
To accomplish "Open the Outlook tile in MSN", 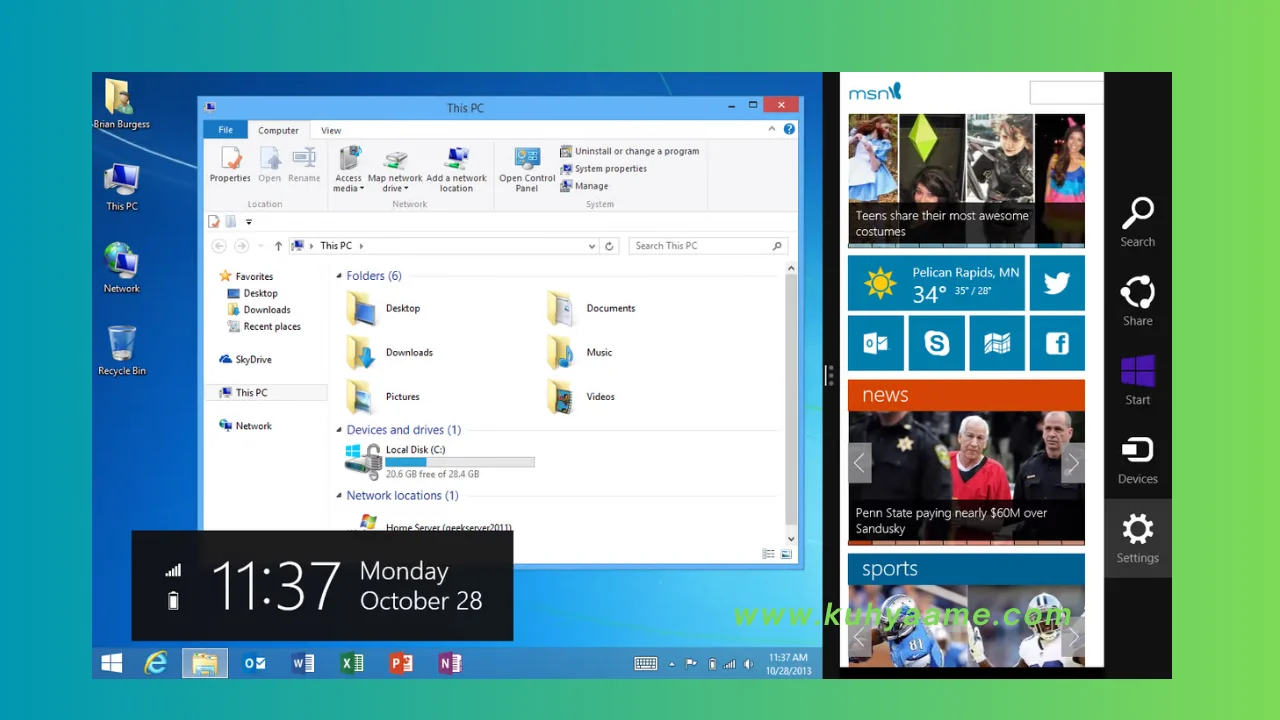I will (x=876, y=343).
